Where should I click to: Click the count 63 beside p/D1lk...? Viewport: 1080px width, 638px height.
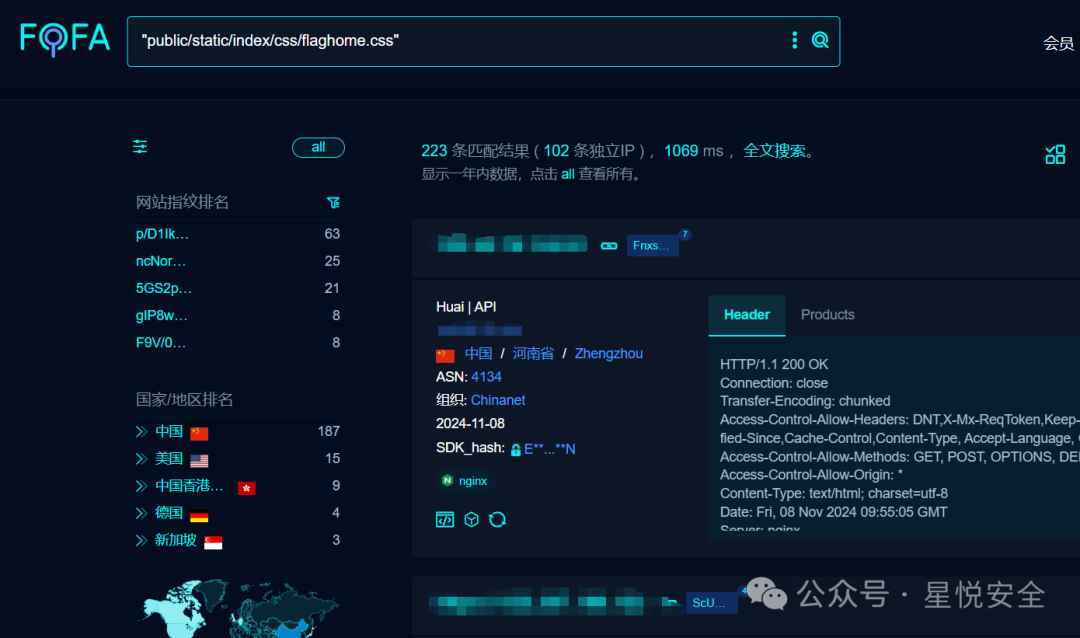(x=332, y=234)
